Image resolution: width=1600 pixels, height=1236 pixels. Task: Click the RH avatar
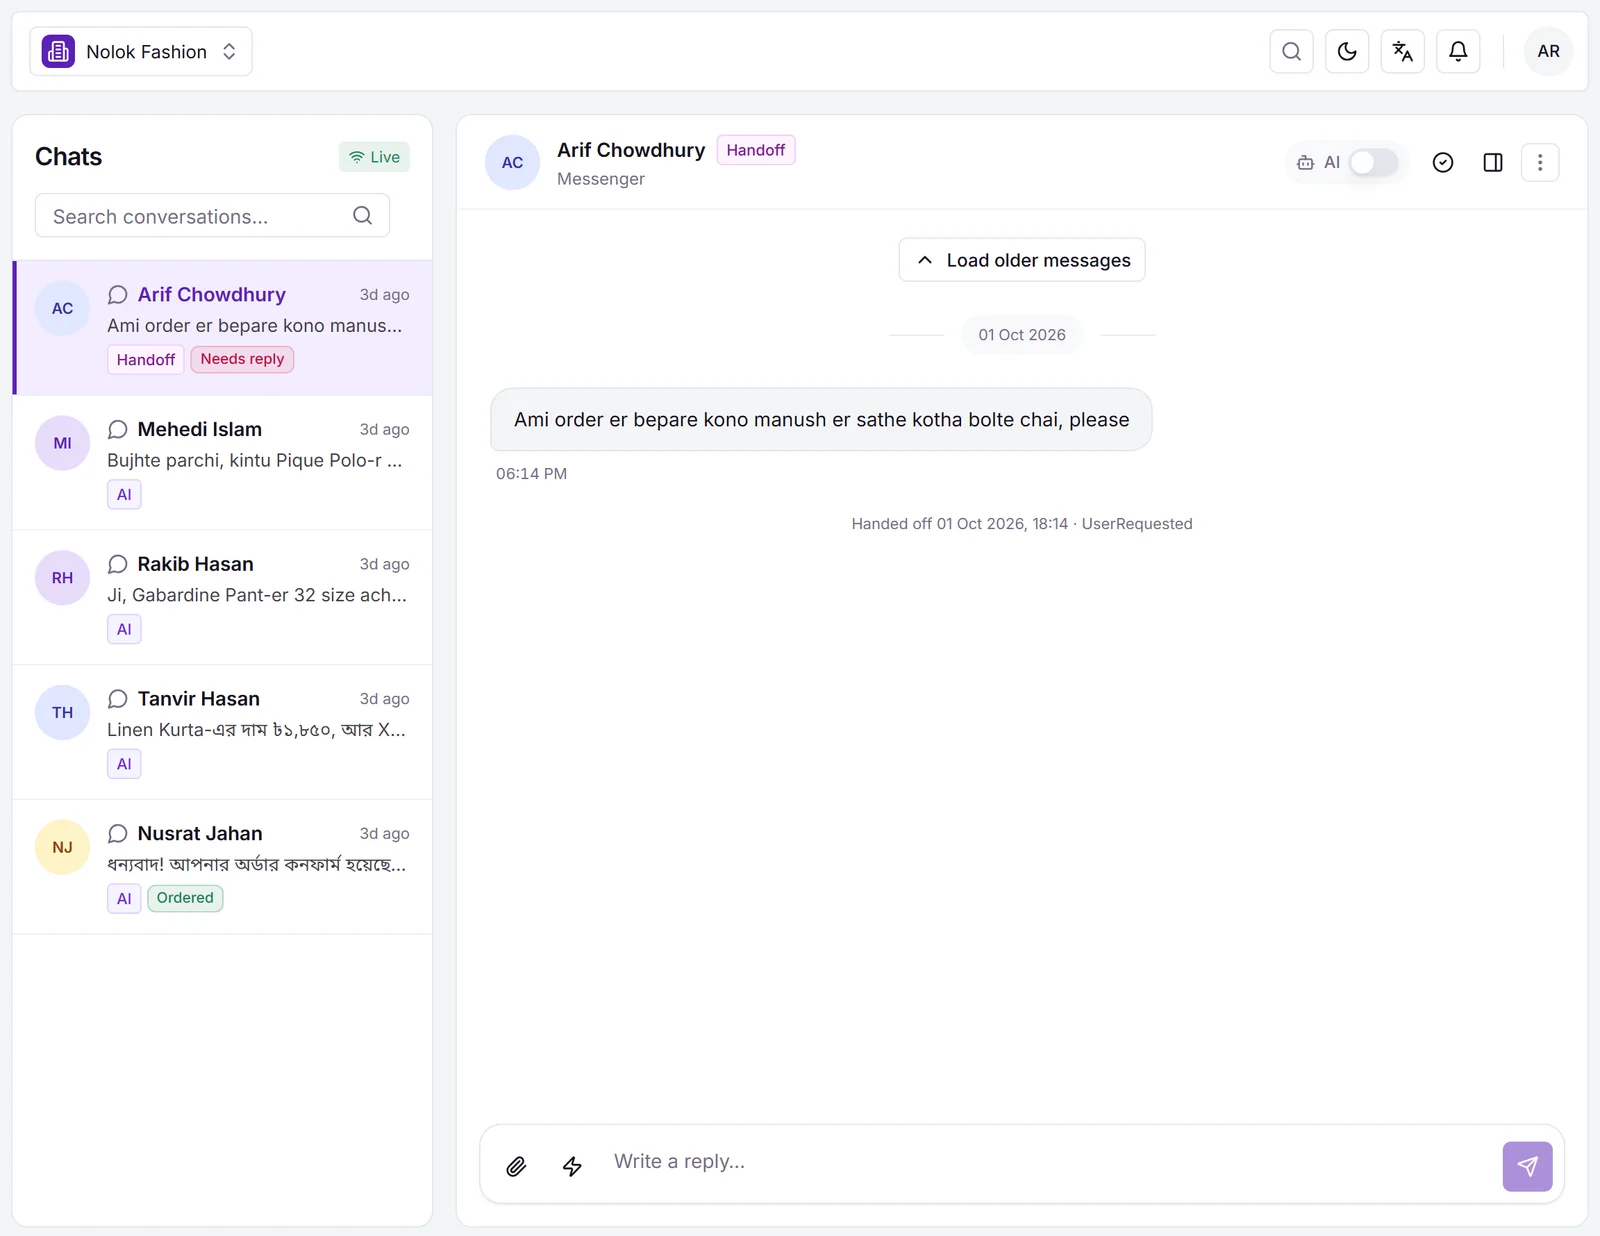[62, 578]
